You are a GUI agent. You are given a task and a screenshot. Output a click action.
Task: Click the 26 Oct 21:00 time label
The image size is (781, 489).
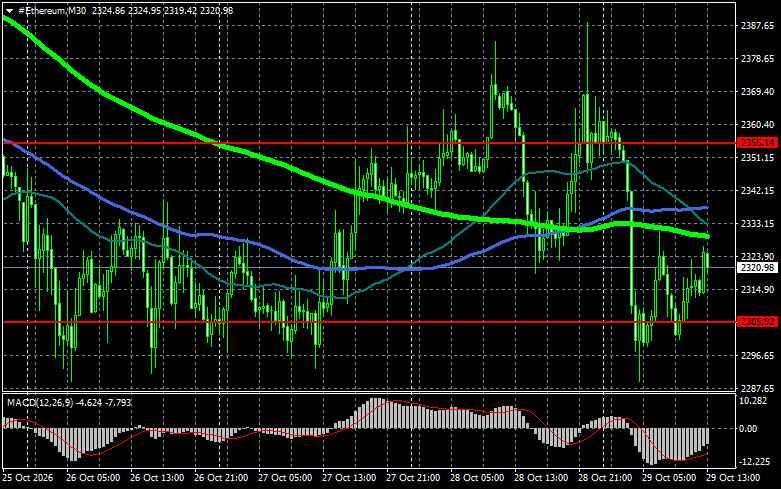click(x=221, y=478)
